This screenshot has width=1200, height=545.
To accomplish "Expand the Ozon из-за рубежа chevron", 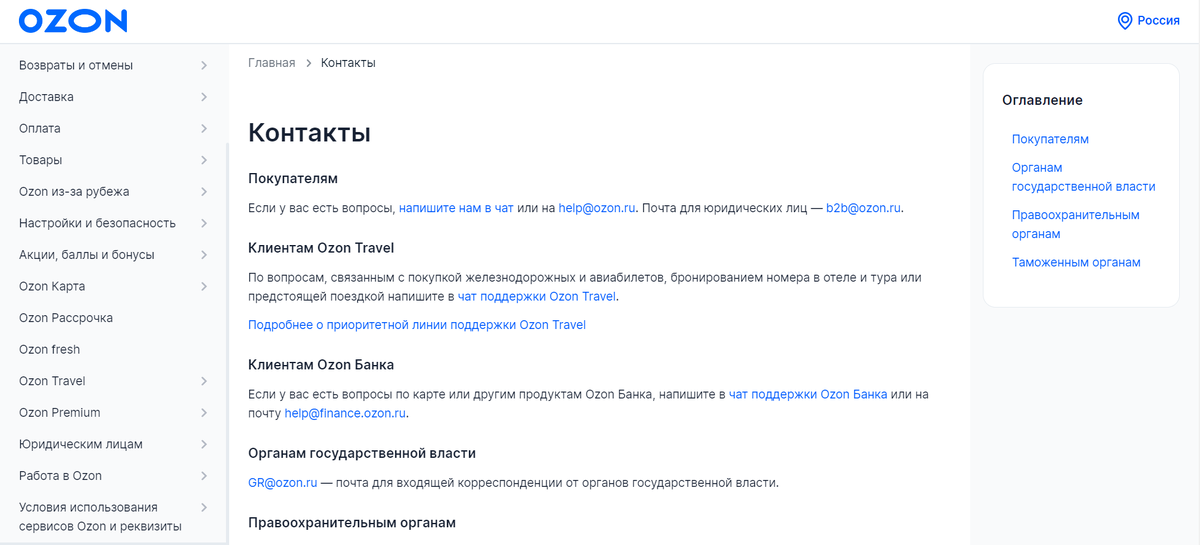I will pos(204,192).
